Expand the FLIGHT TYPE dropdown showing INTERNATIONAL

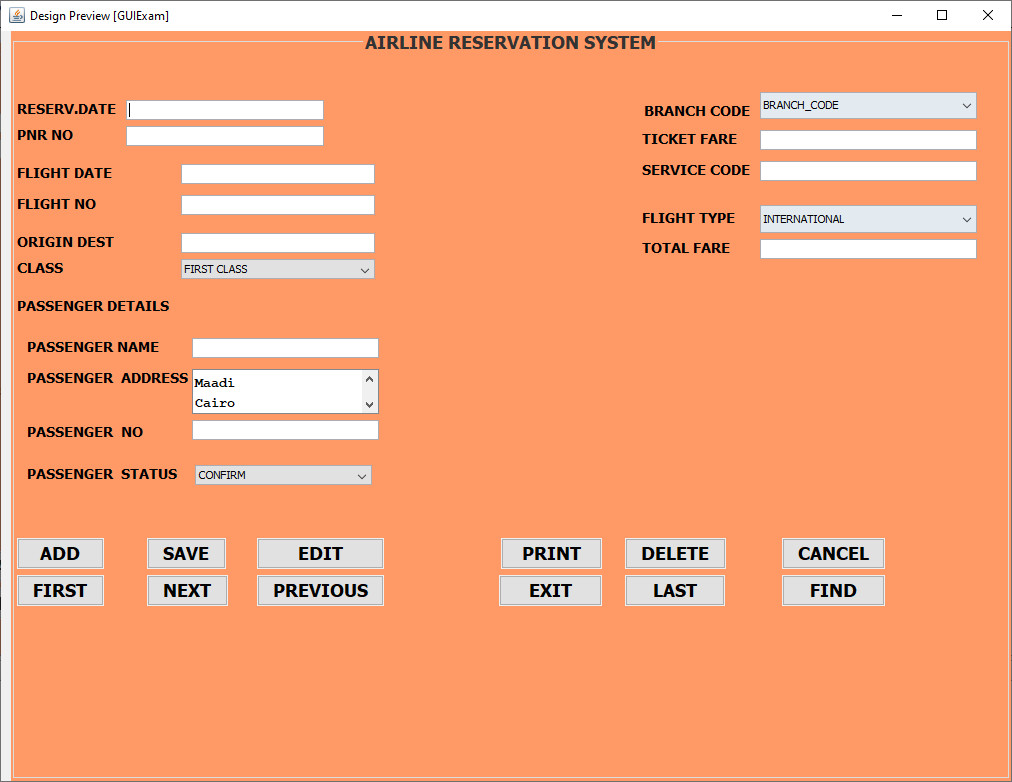click(x=868, y=219)
